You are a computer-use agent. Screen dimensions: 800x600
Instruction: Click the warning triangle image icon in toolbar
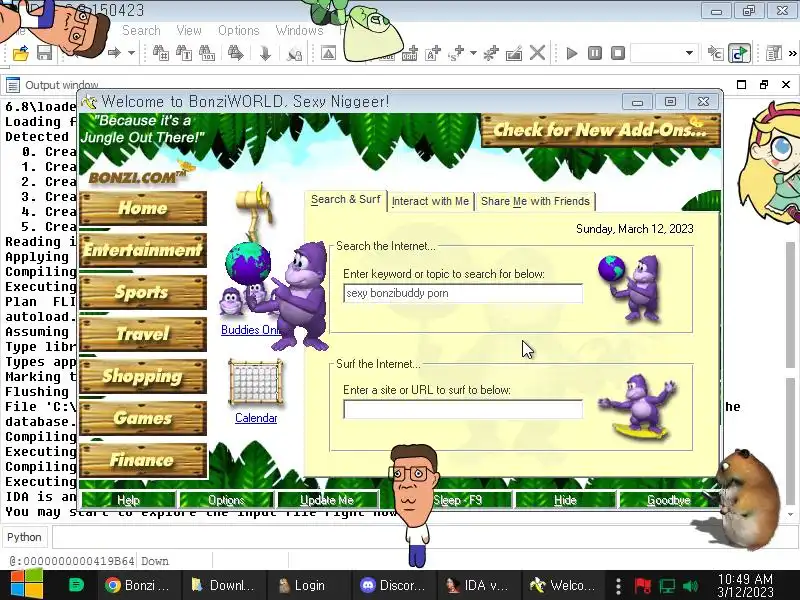328,53
